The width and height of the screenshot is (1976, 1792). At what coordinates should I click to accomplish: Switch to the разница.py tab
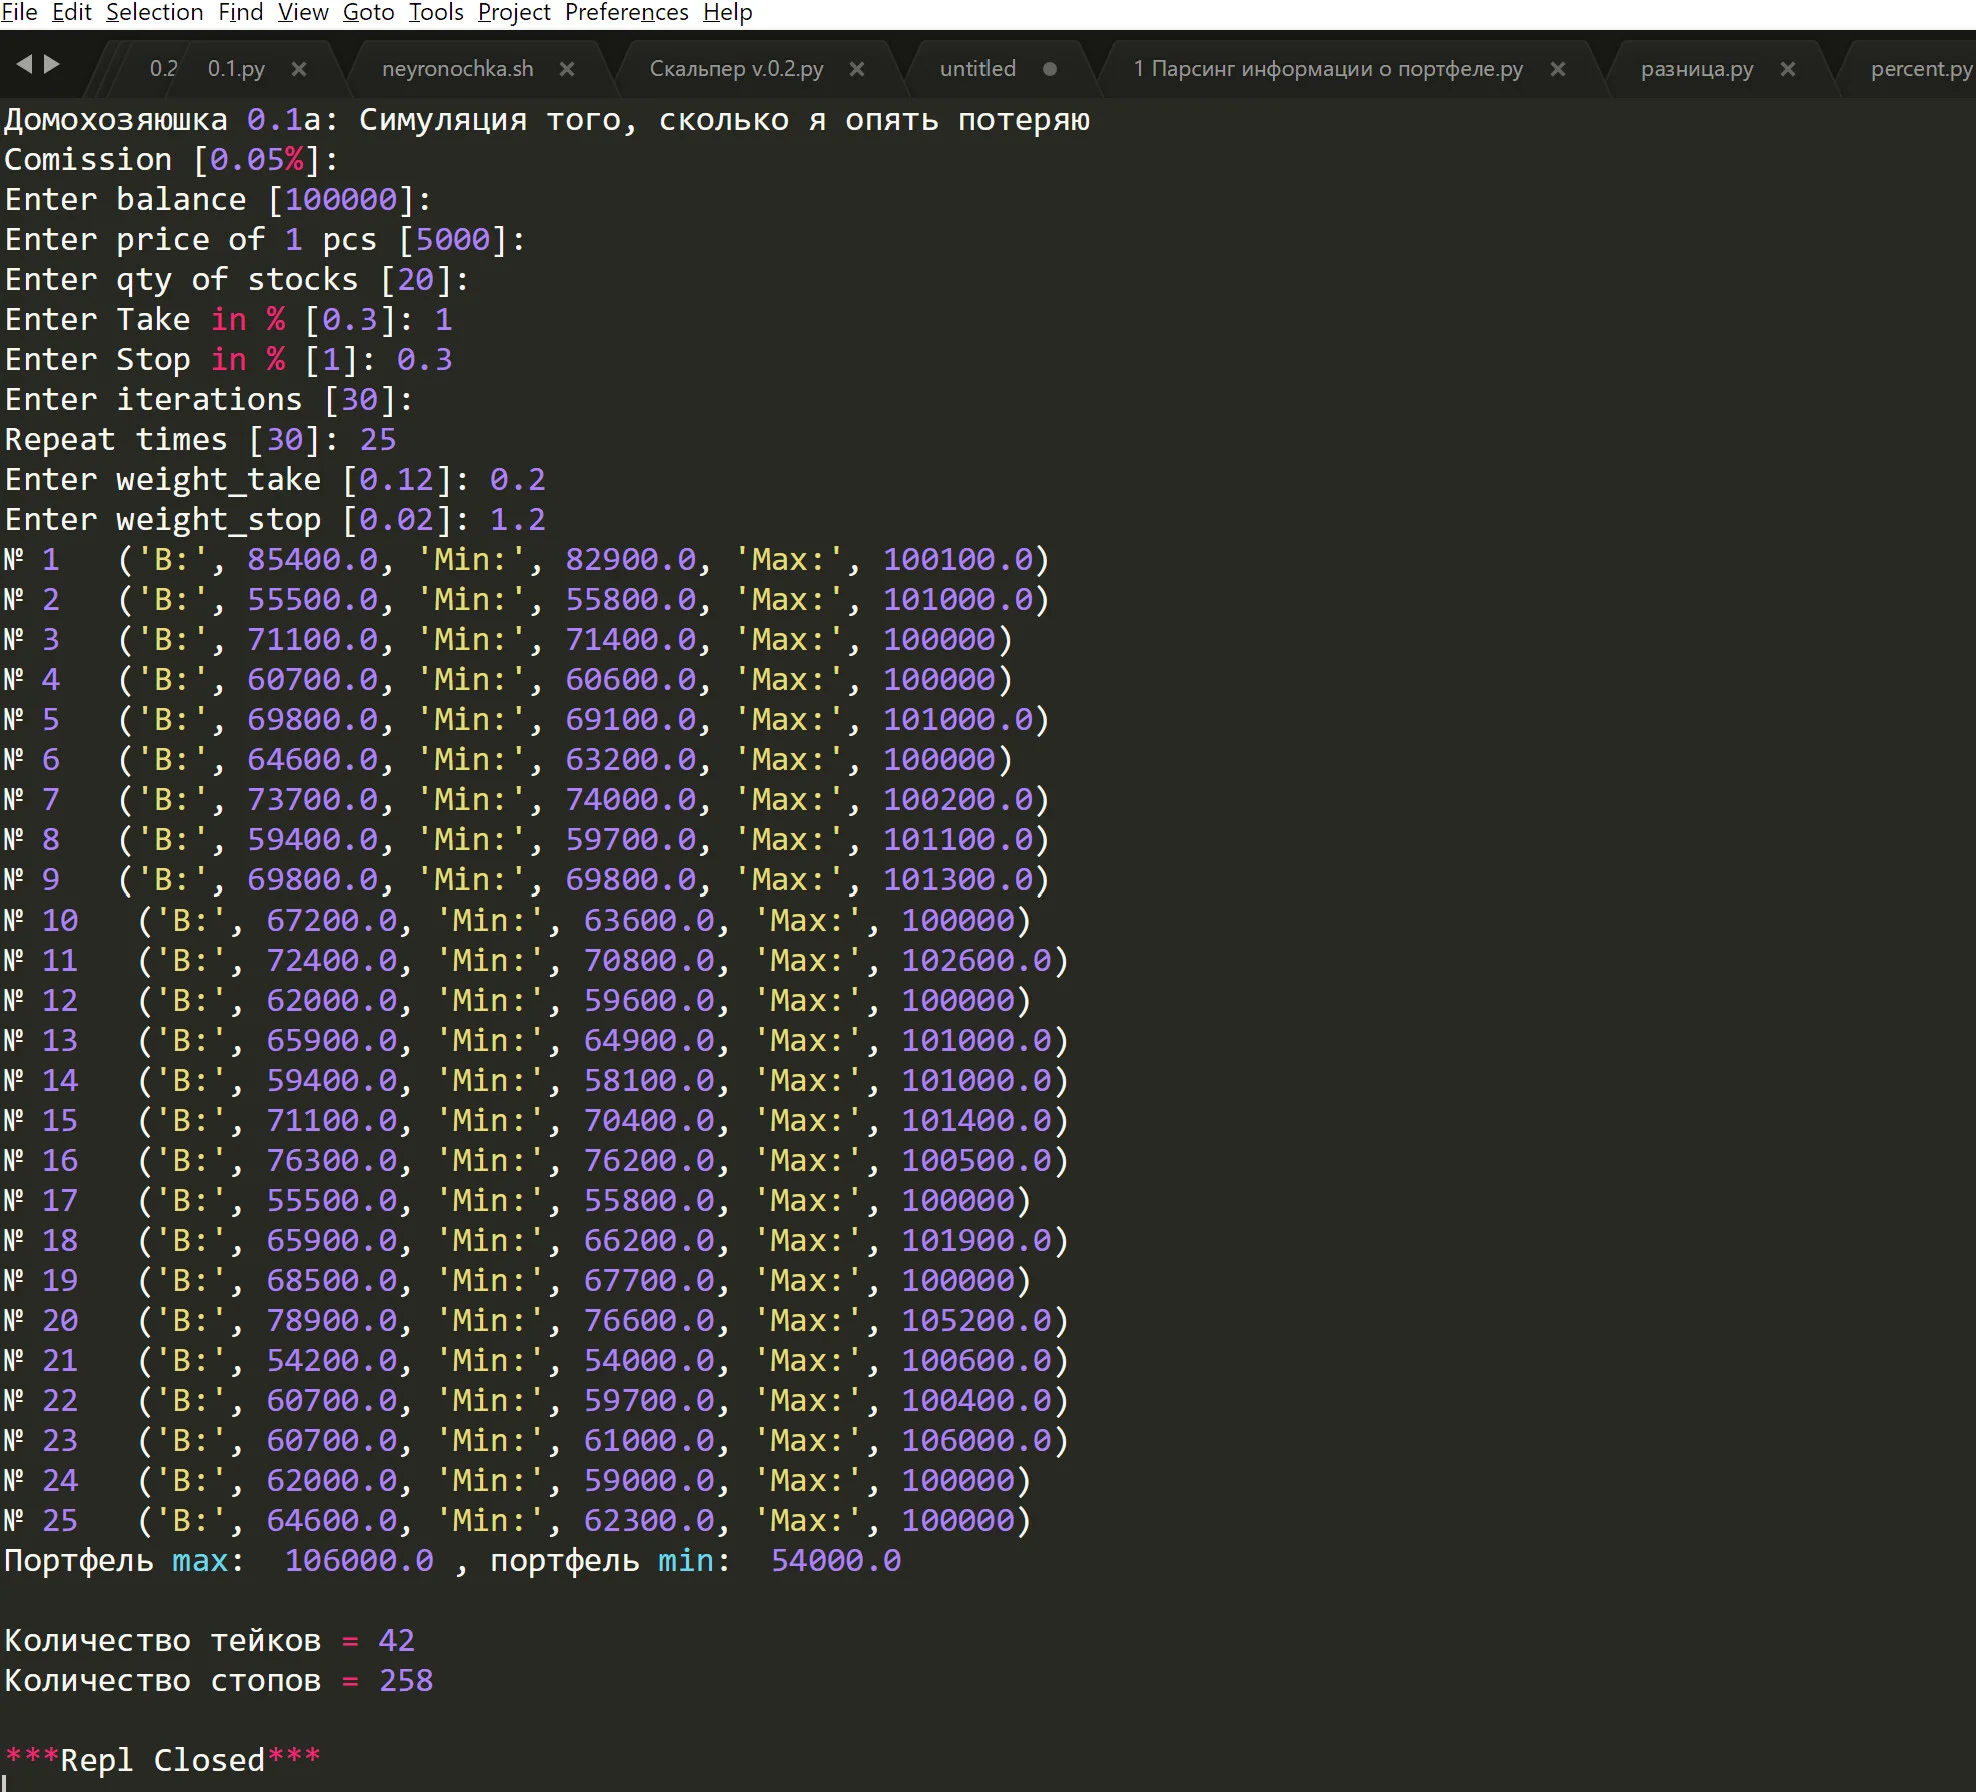(1697, 69)
